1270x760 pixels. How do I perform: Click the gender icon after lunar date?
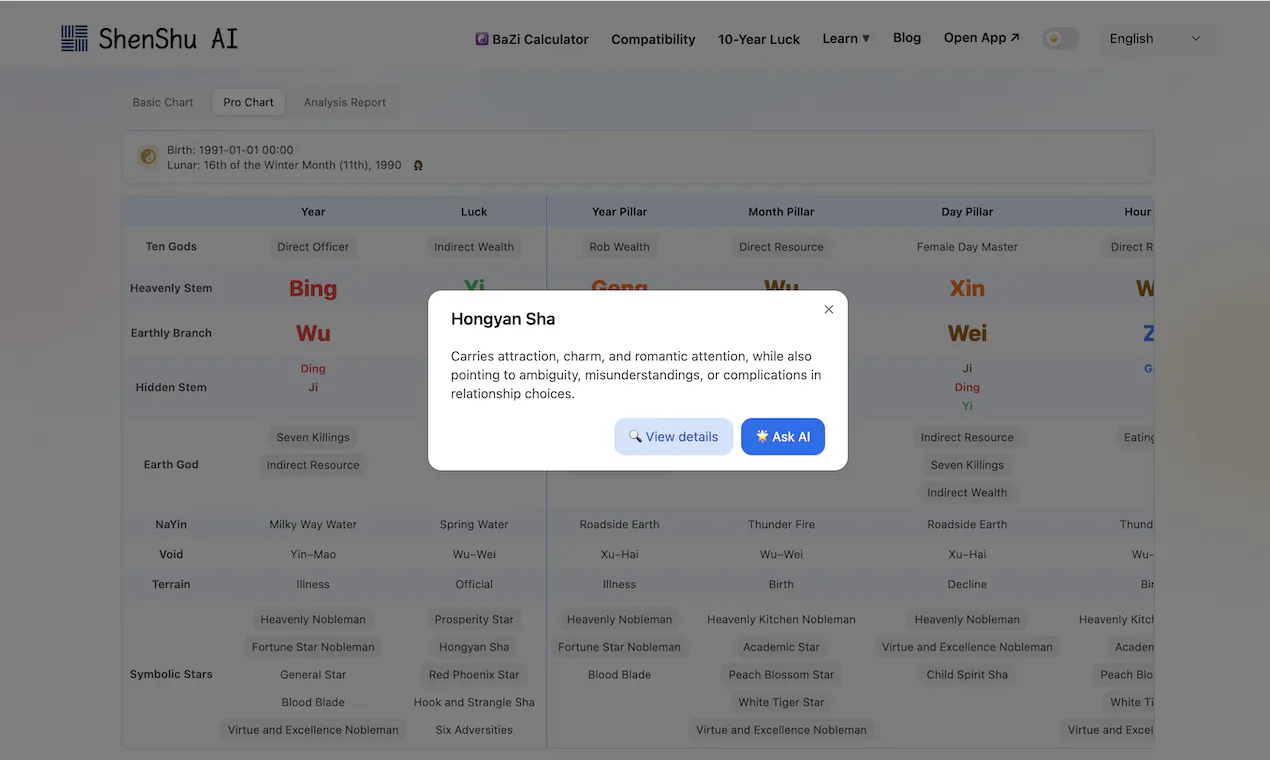click(418, 165)
